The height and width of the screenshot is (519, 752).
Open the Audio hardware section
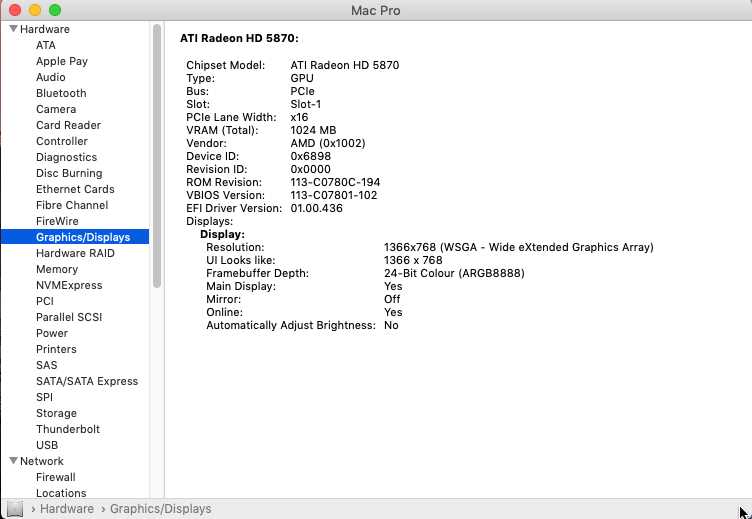tap(51, 77)
